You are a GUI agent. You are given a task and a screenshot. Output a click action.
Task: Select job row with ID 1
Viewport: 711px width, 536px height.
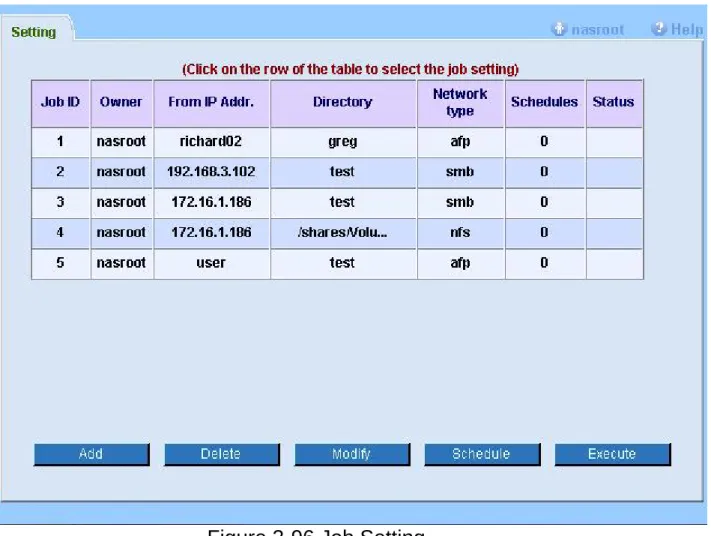[x=337, y=142]
